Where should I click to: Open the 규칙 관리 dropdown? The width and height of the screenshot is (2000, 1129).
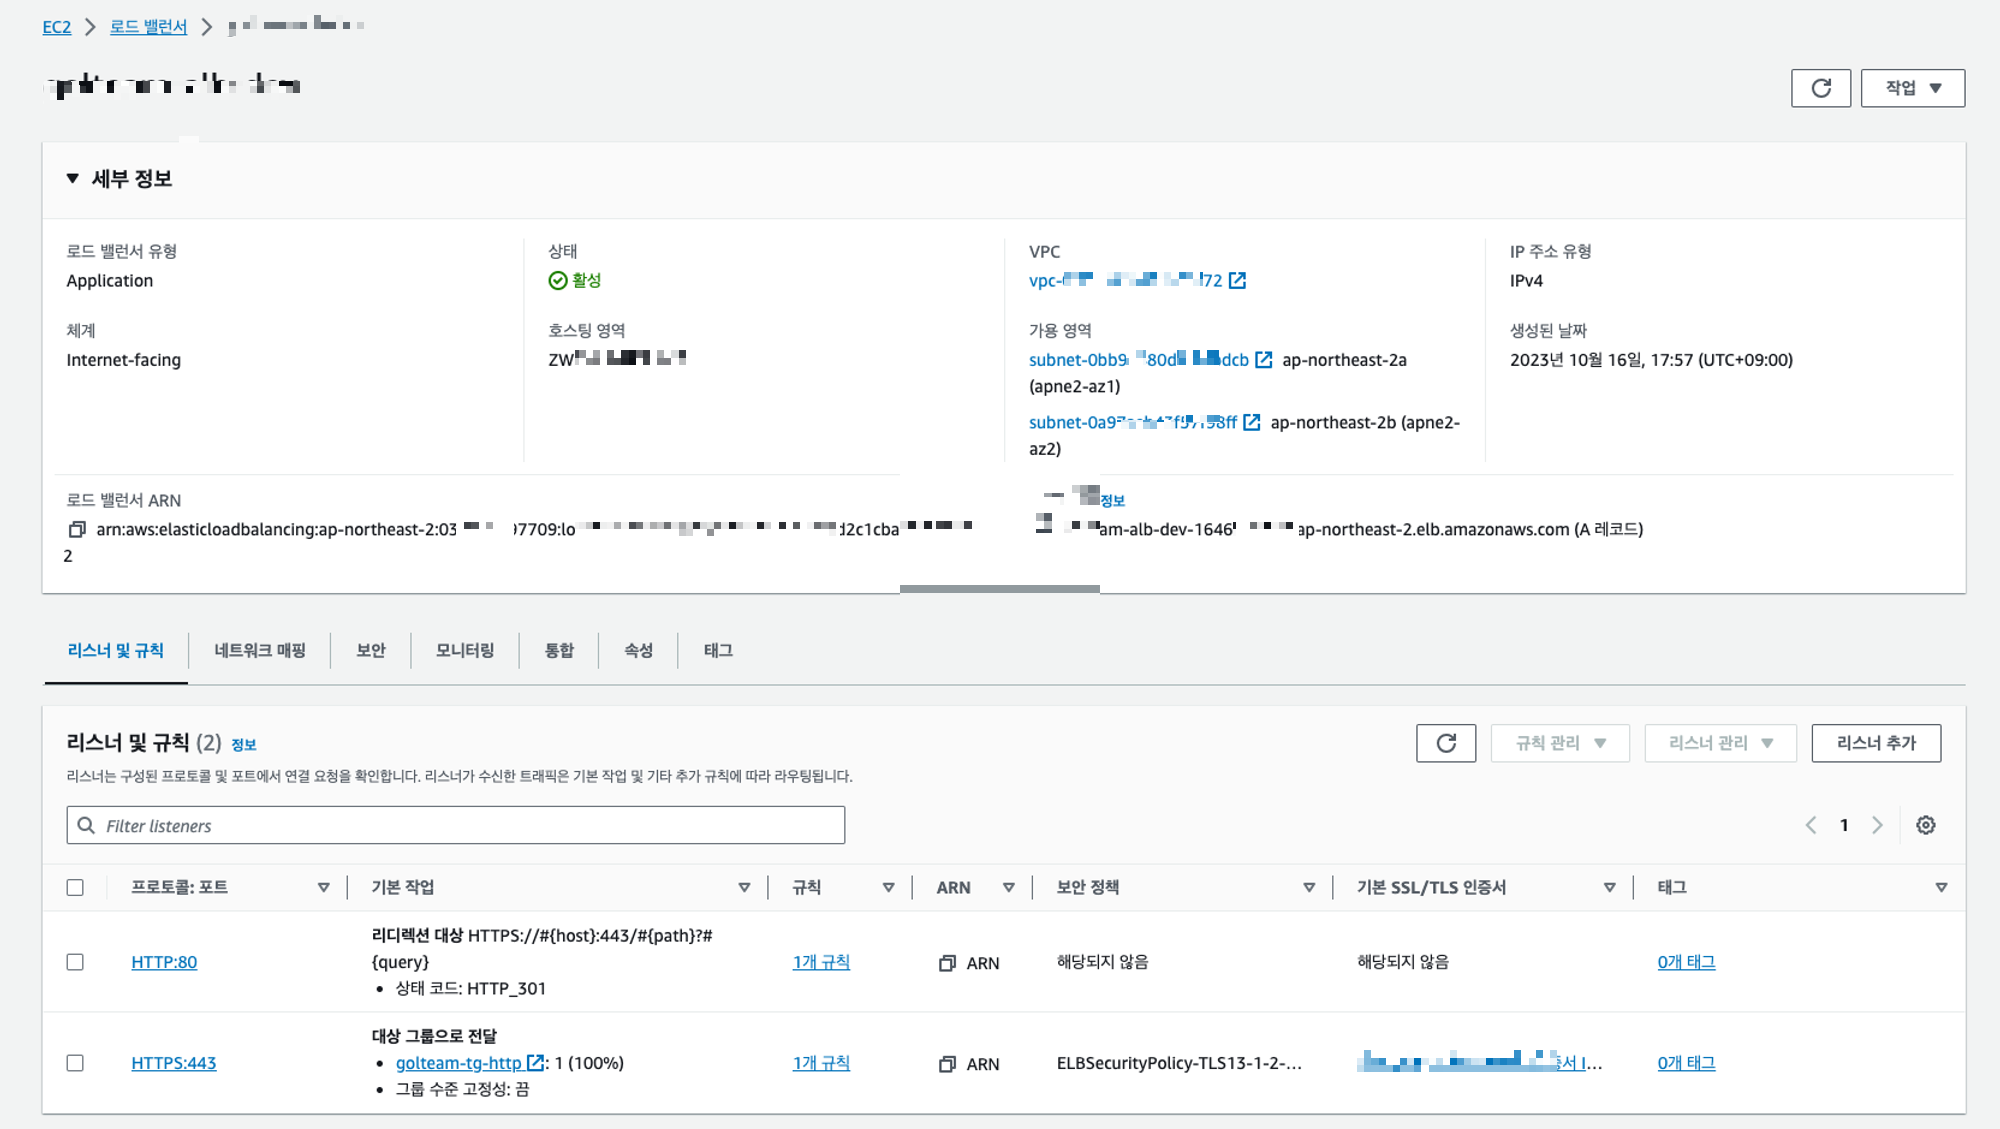click(x=1559, y=743)
